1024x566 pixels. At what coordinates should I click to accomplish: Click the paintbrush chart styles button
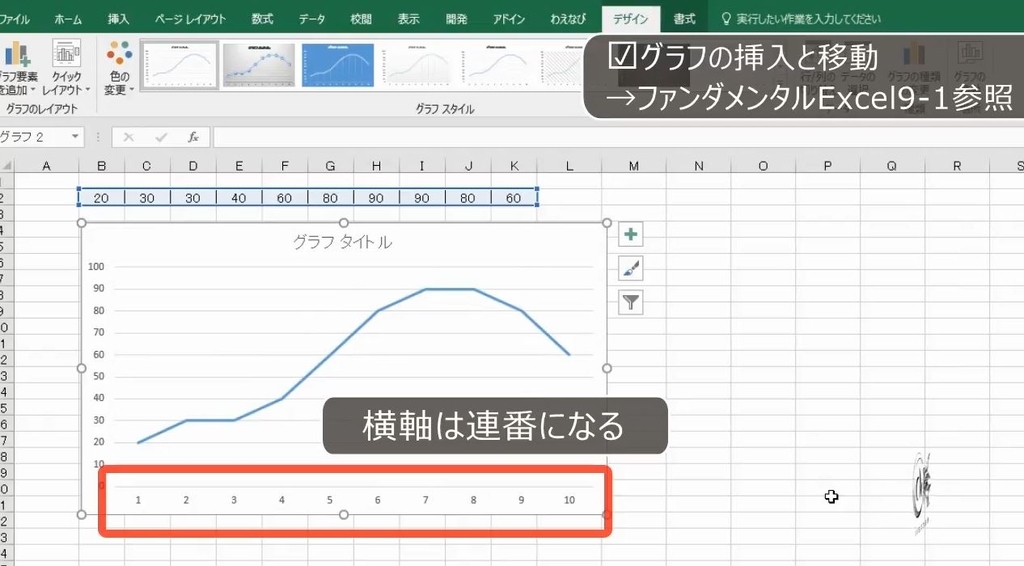point(630,268)
